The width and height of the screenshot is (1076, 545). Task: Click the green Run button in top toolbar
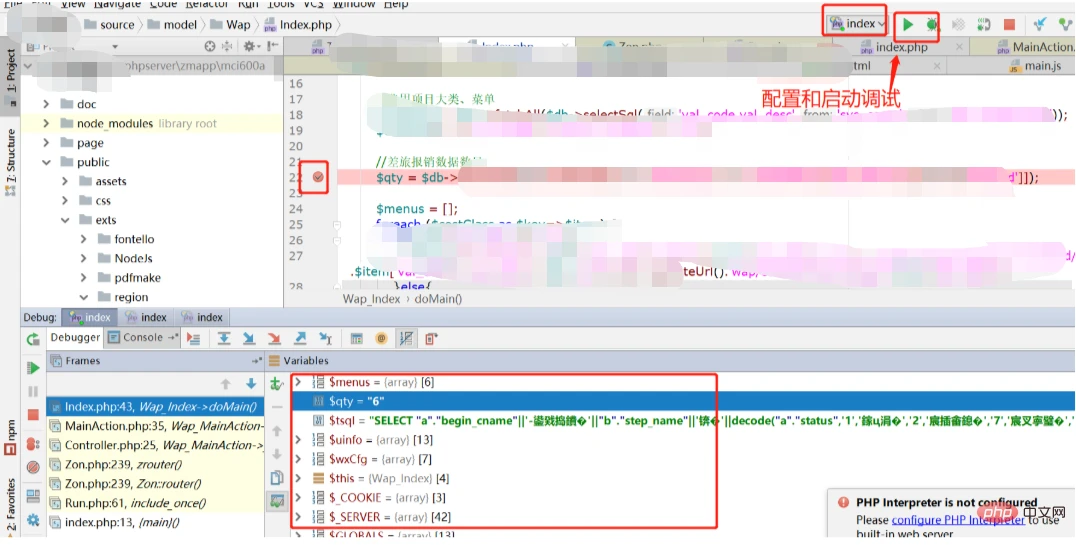tap(909, 23)
